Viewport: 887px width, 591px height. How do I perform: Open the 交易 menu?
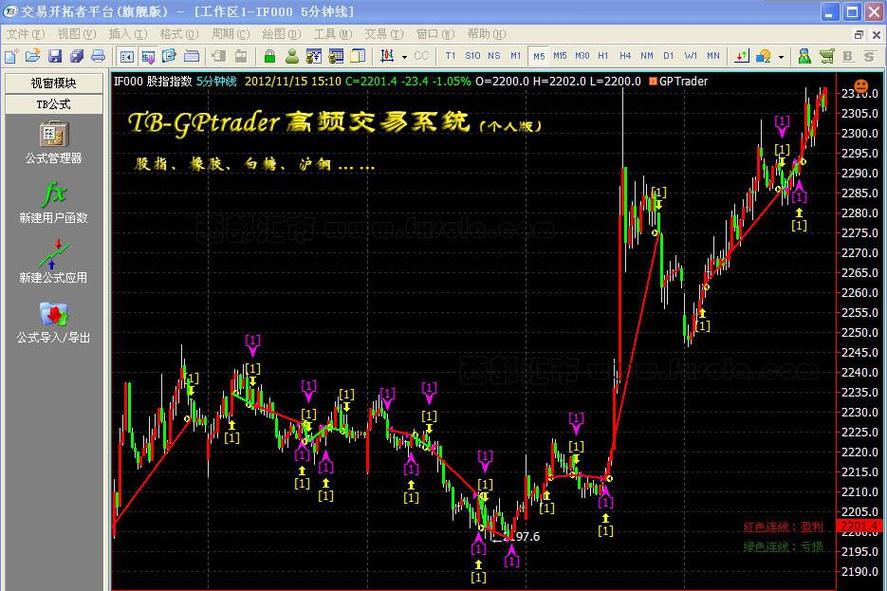point(382,34)
